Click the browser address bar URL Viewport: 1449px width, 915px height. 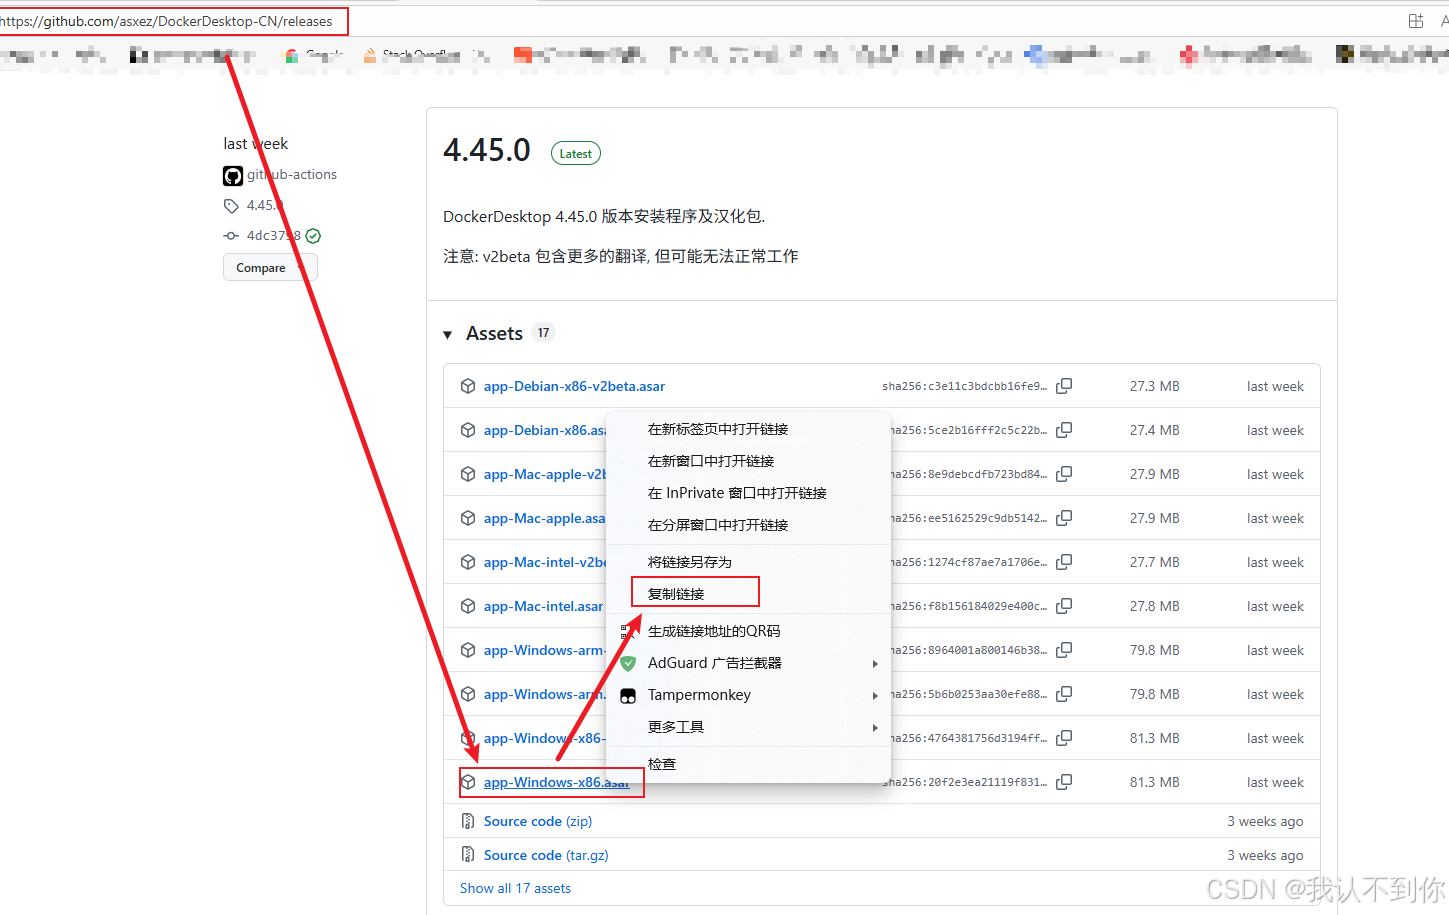point(166,21)
